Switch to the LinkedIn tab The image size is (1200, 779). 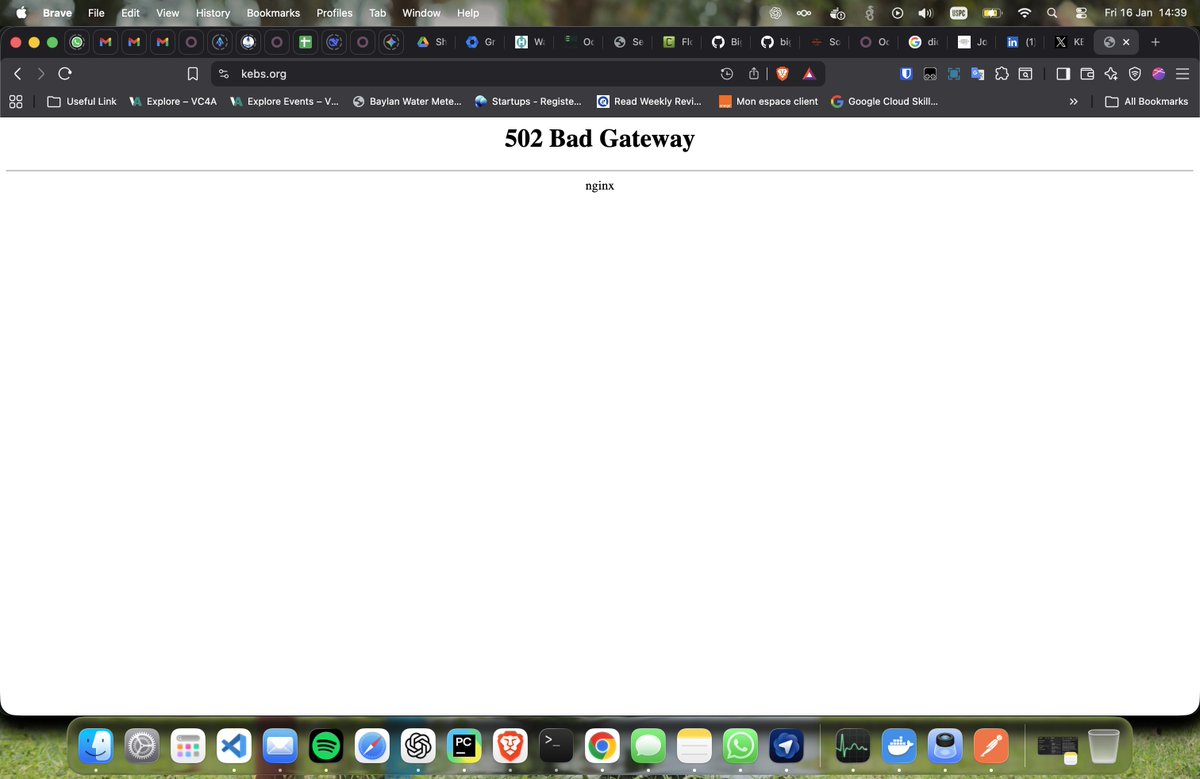1021,42
